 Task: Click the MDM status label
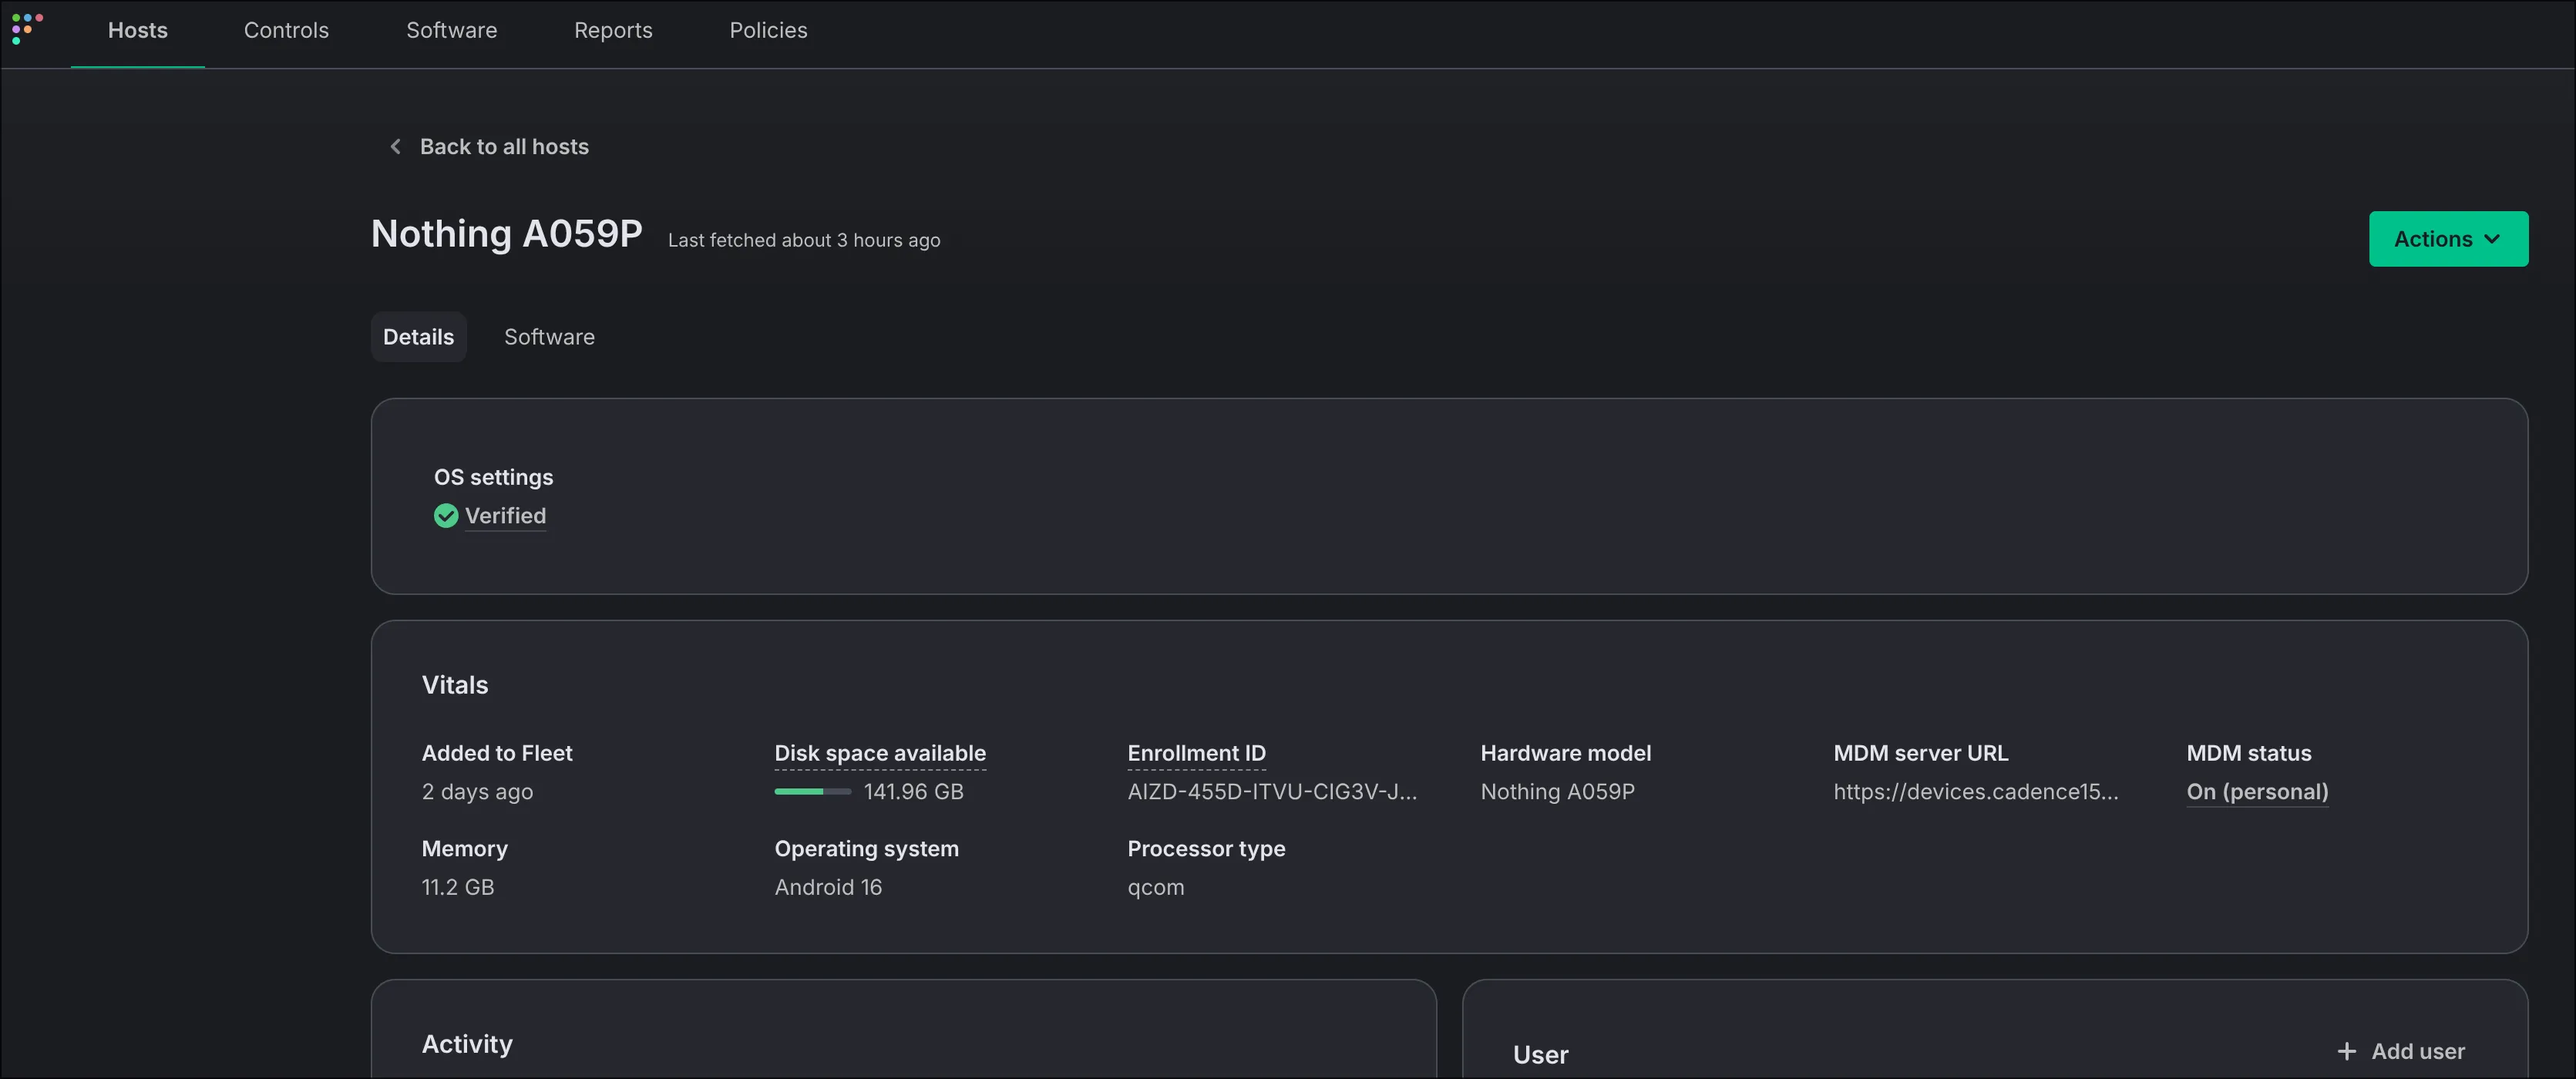pyautogui.click(x=2248, y=753)
